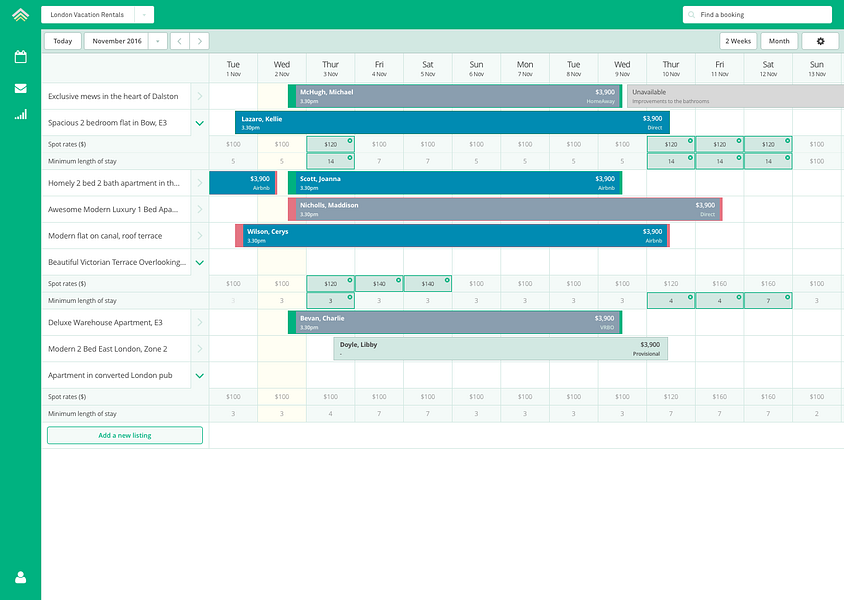
Task: Focus the Find a booking field
Action: 757,15
